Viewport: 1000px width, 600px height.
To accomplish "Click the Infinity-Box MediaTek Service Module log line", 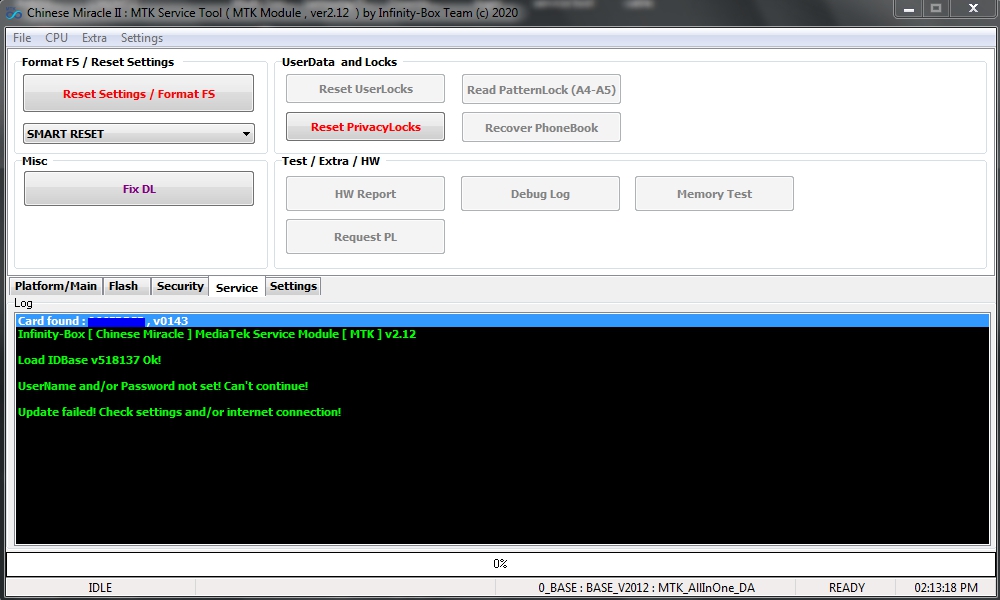I will (x=217, y=333).
